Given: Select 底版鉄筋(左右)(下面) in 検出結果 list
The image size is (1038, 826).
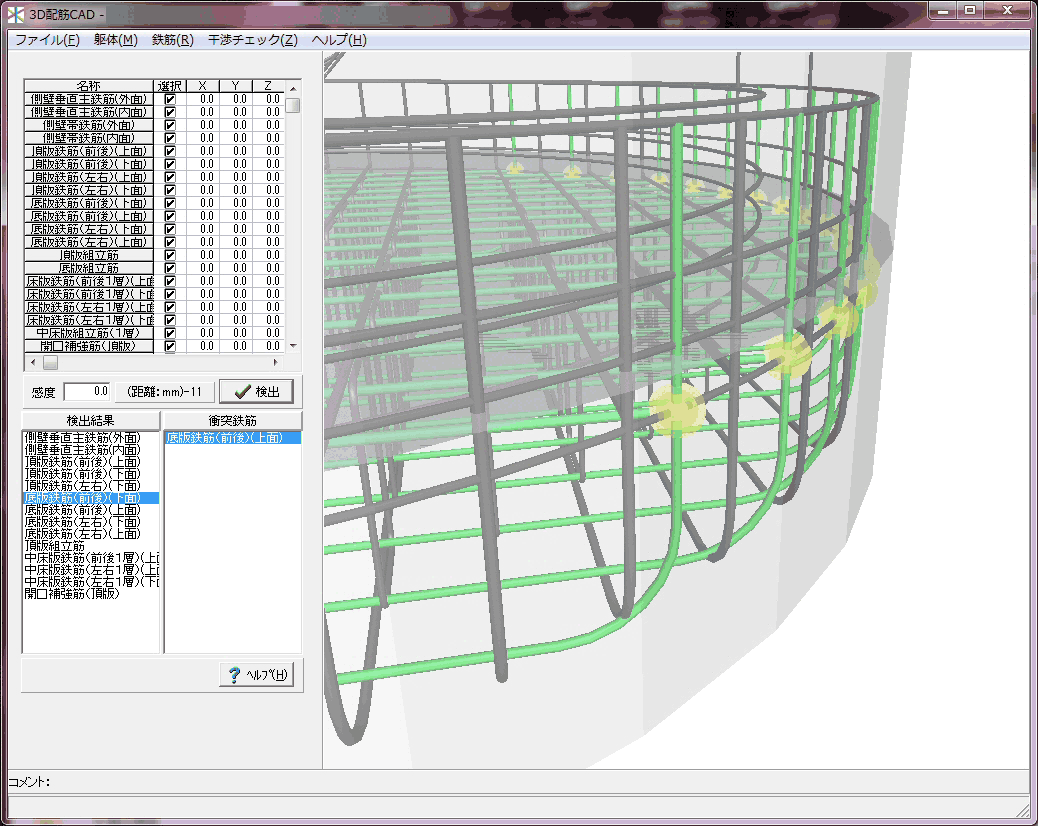Looking at the screenshot, I should (x=83, y=522).
